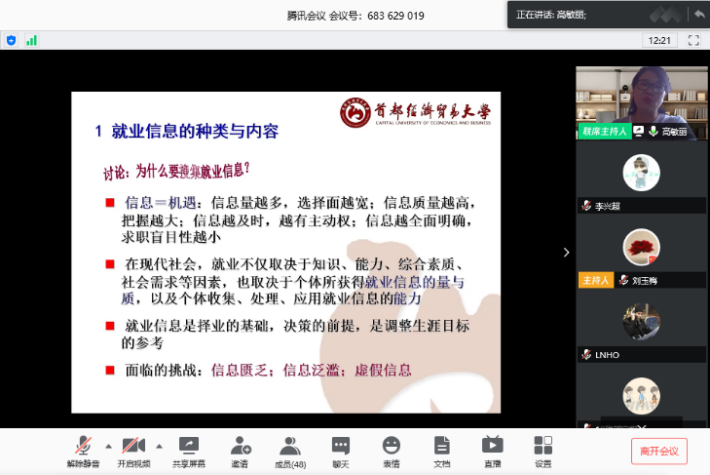Turn on camera with 开启视频
This screenshot has height=475, width=710.
pyautogui.click(x=134, y=449)
